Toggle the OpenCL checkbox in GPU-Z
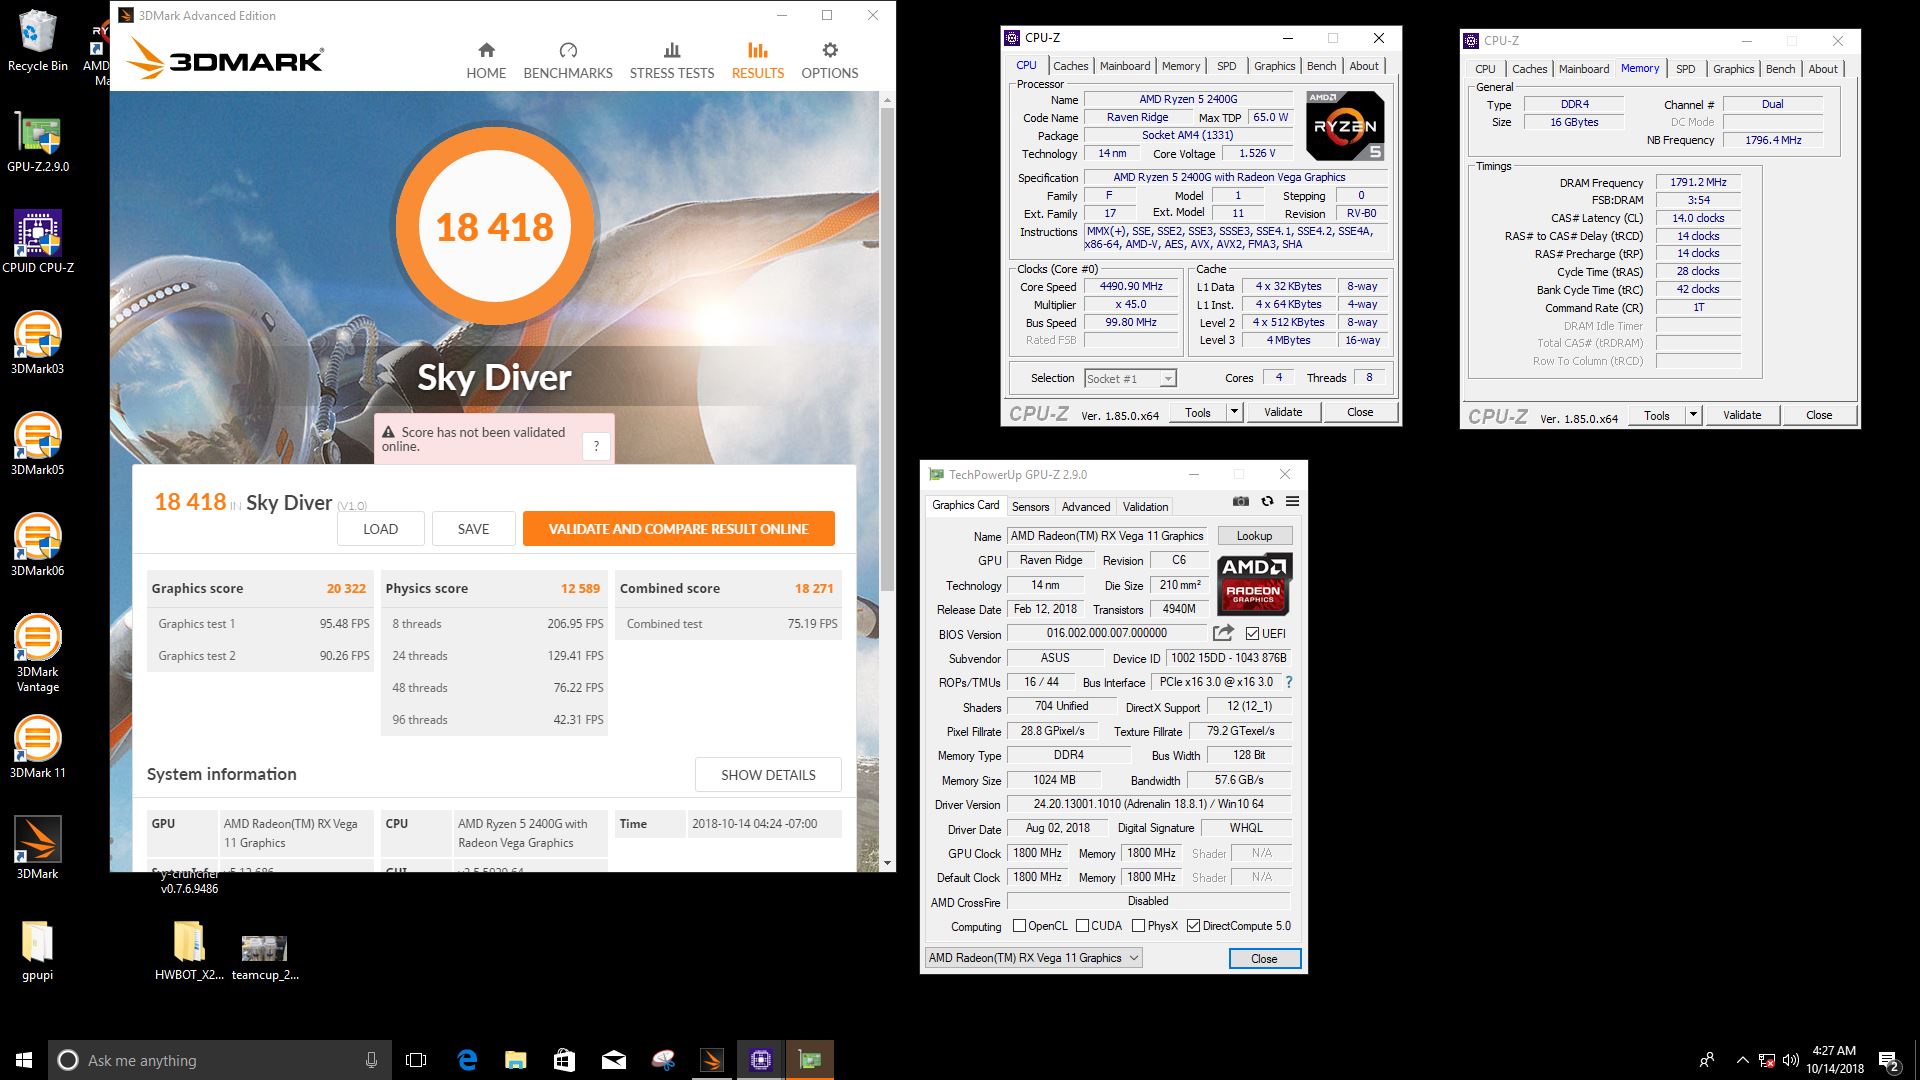Screen dimensions: 1920x1080 pyautogui.click(x=1019, y=926)
